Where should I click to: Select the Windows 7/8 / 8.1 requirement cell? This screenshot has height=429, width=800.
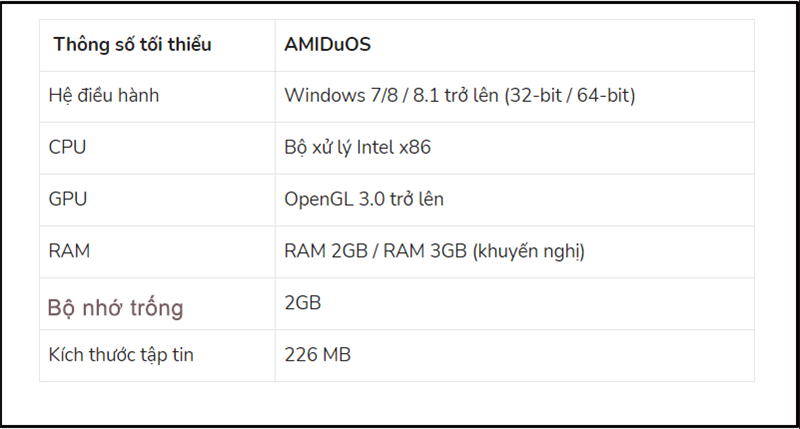click(460, 96)
